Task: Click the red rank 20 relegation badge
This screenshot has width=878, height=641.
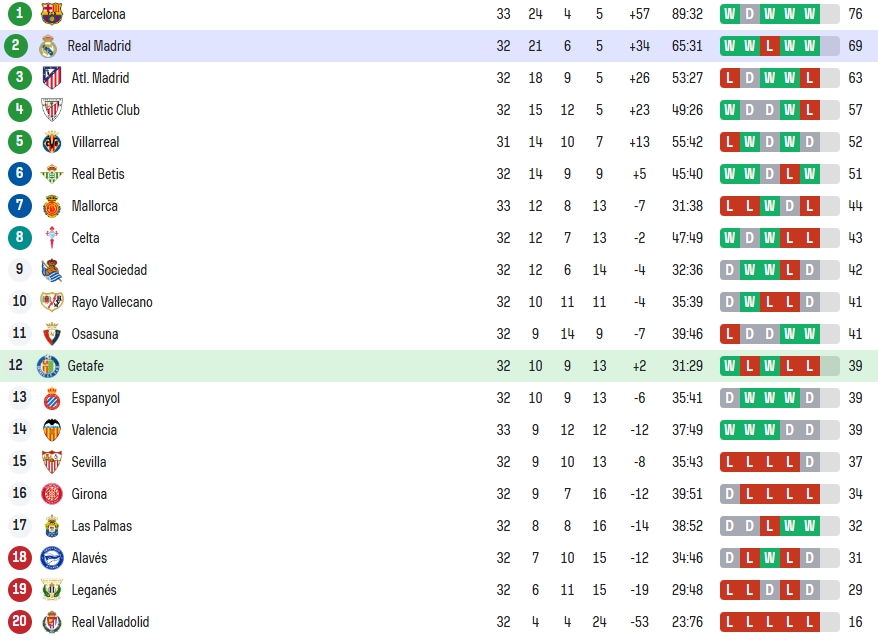Action: (x=20, y=621)
